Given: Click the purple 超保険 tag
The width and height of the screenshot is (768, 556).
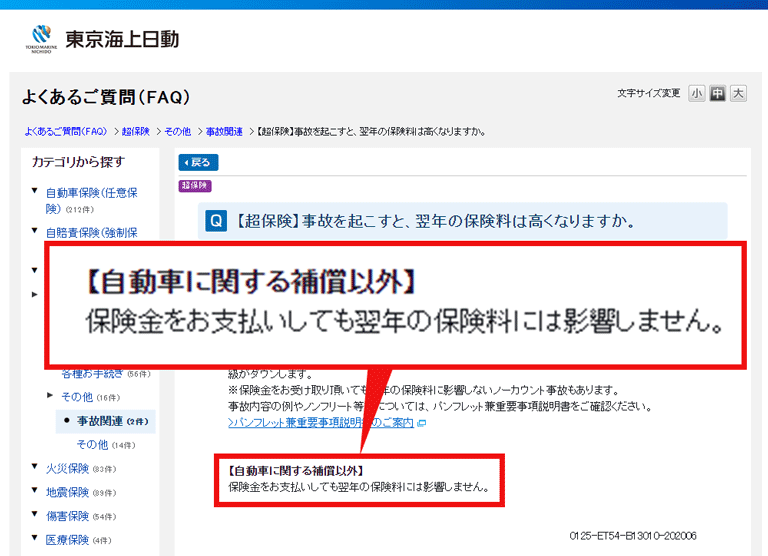Looking at the screenshot, I should pyautogui.click(x=195, y=186).
